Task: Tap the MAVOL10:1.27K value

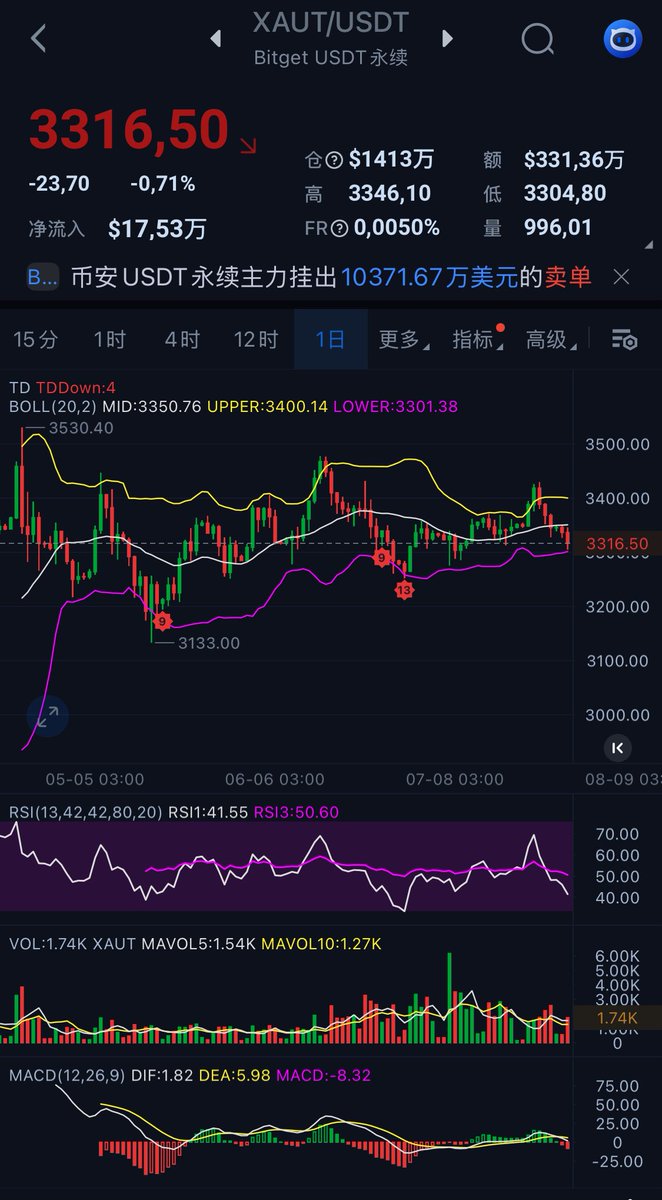Action: coord(323,943)
